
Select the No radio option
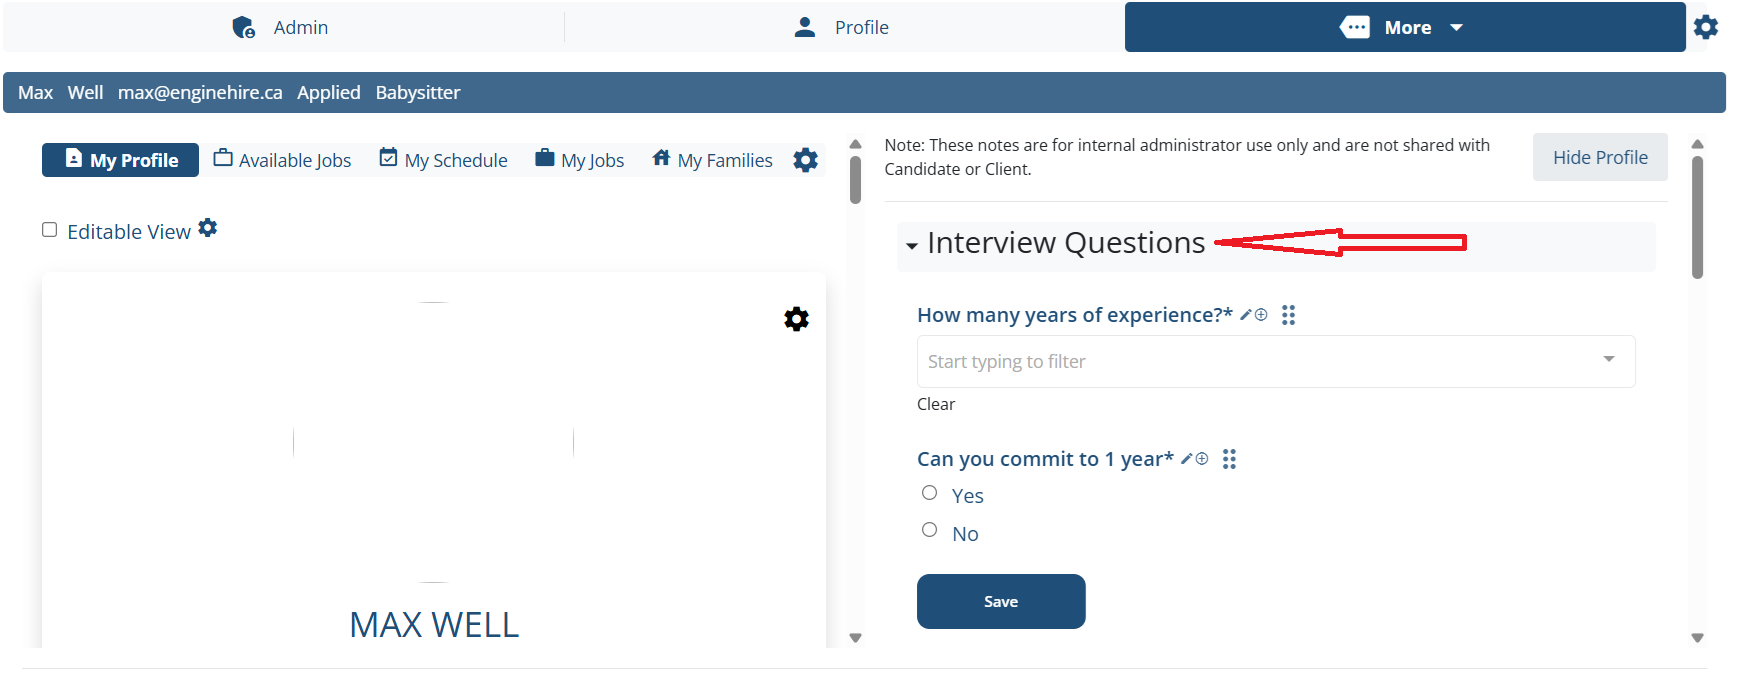click(x=929, y=530)
